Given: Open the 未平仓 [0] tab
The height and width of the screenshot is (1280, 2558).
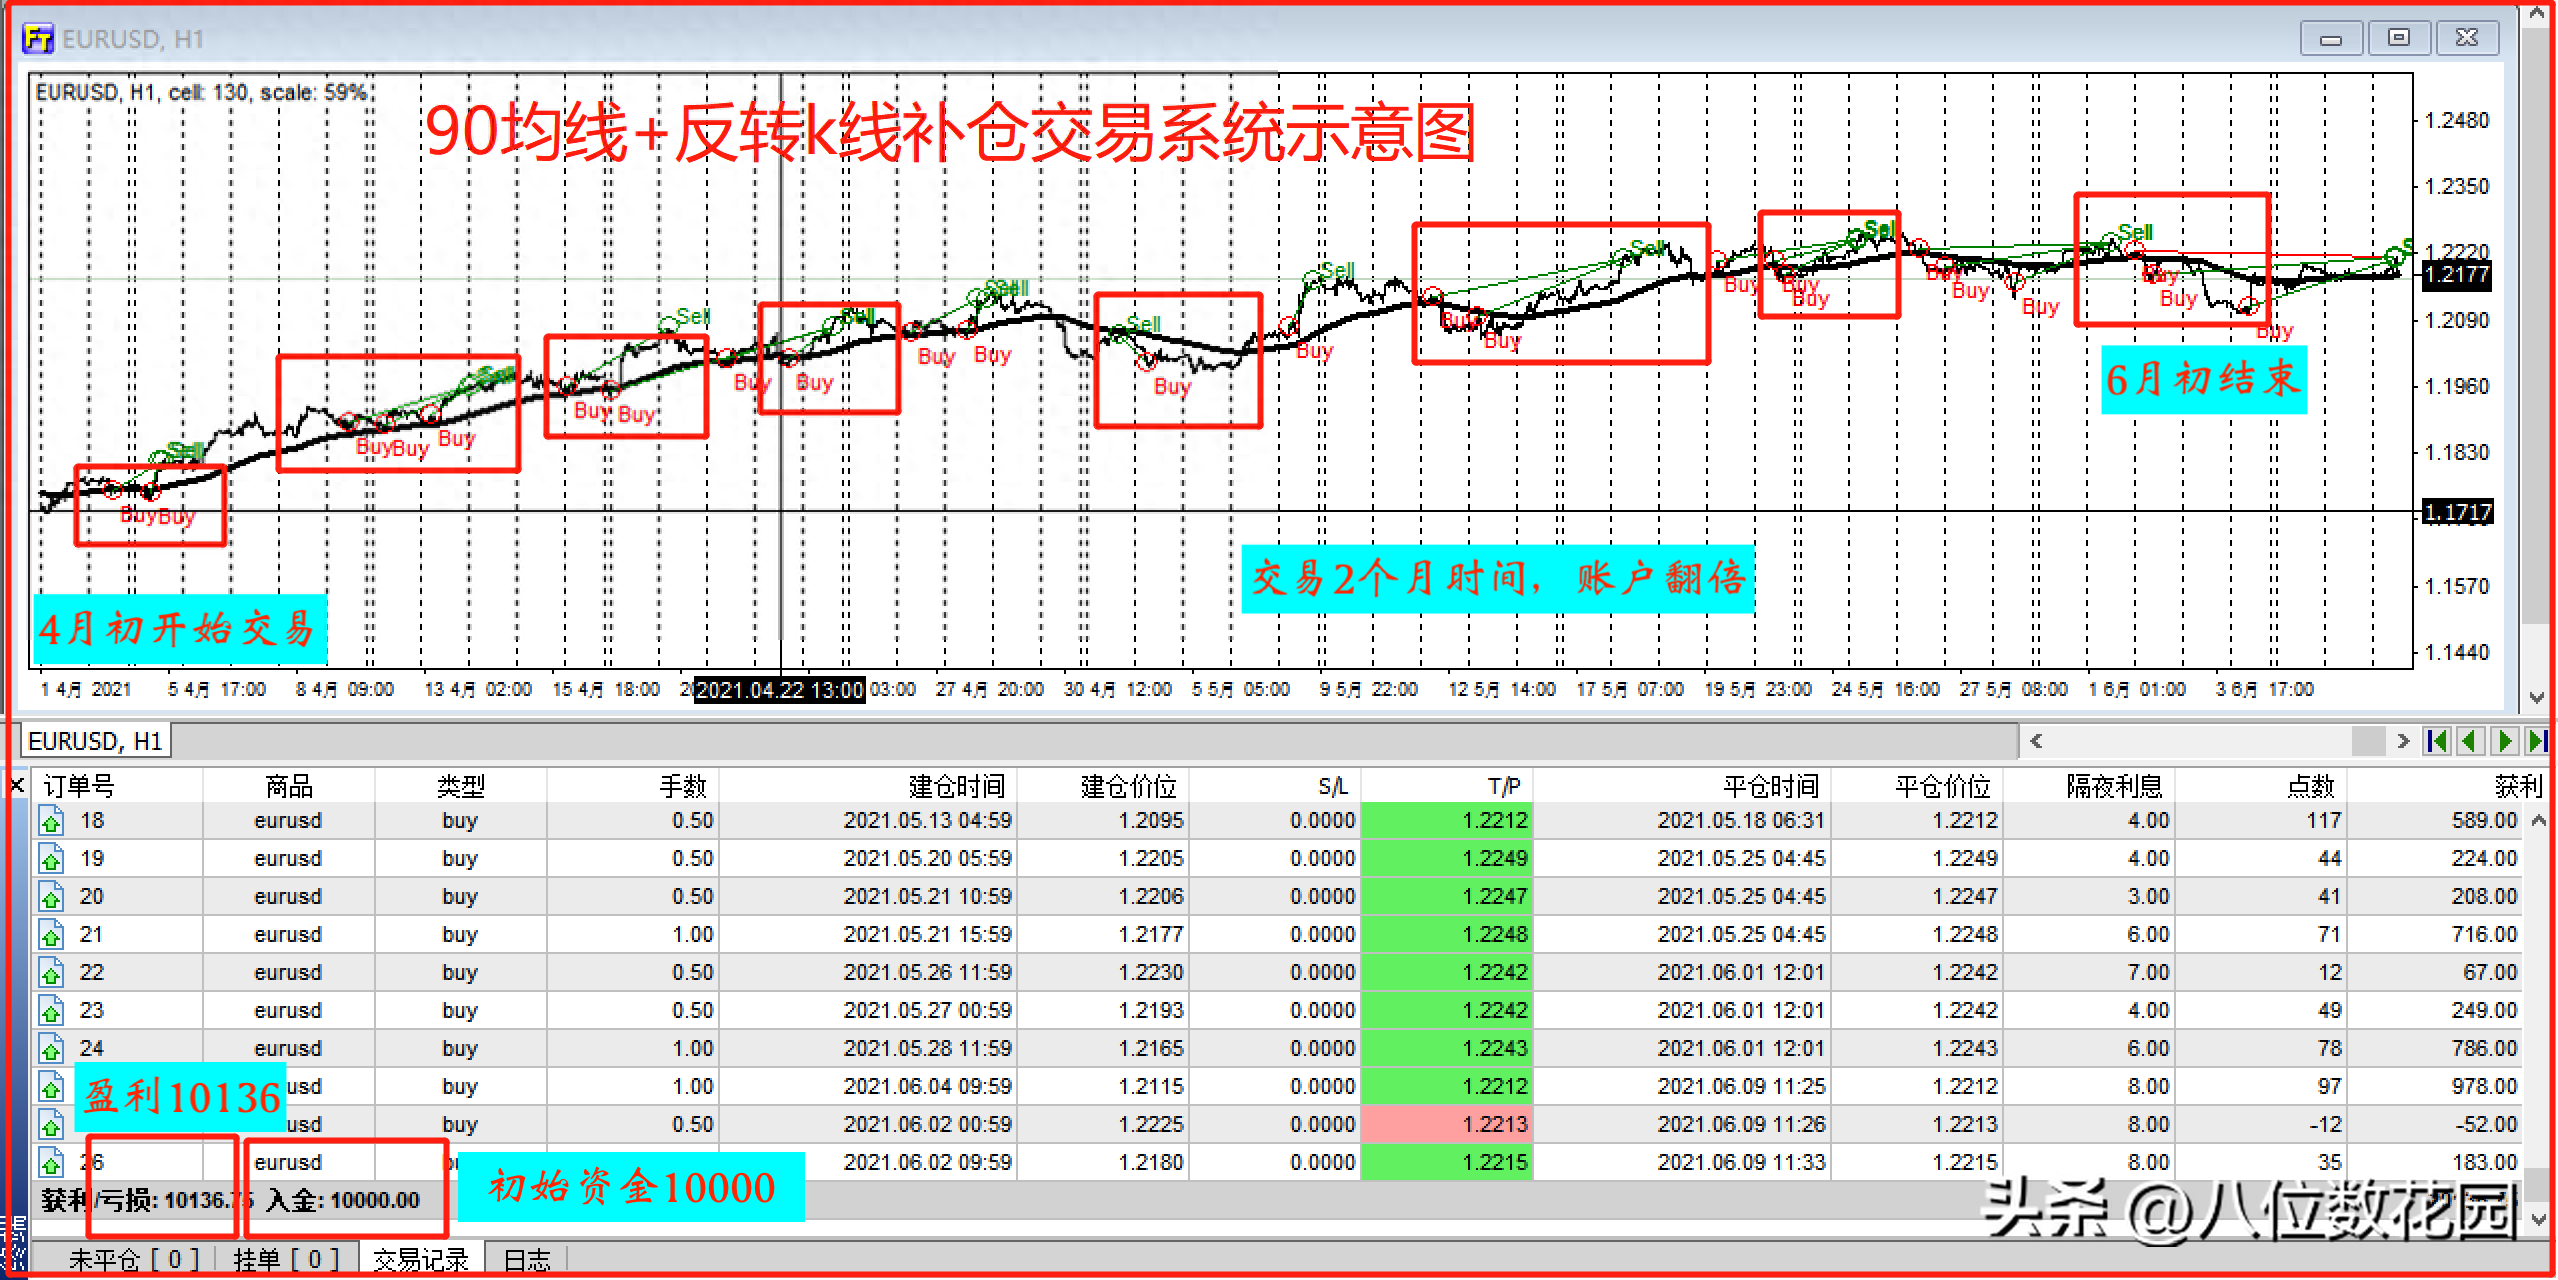Looking at the screenshot, I should pos(133,1259).
